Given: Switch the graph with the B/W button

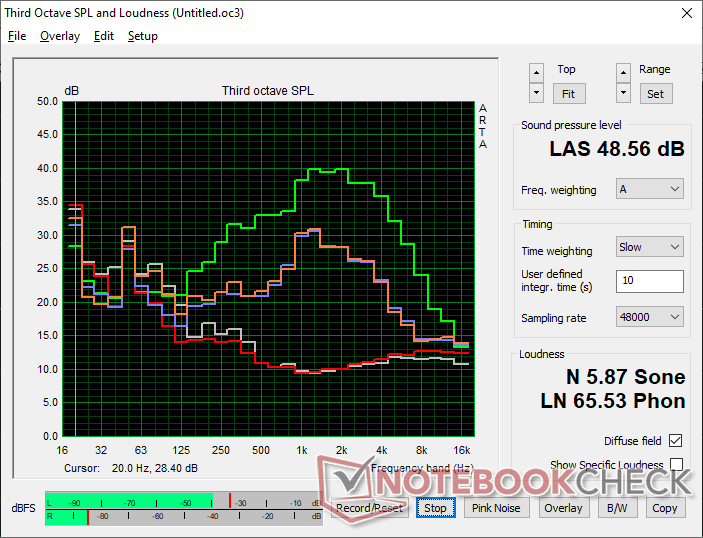Looking at the screenshot, I should 612,508.
